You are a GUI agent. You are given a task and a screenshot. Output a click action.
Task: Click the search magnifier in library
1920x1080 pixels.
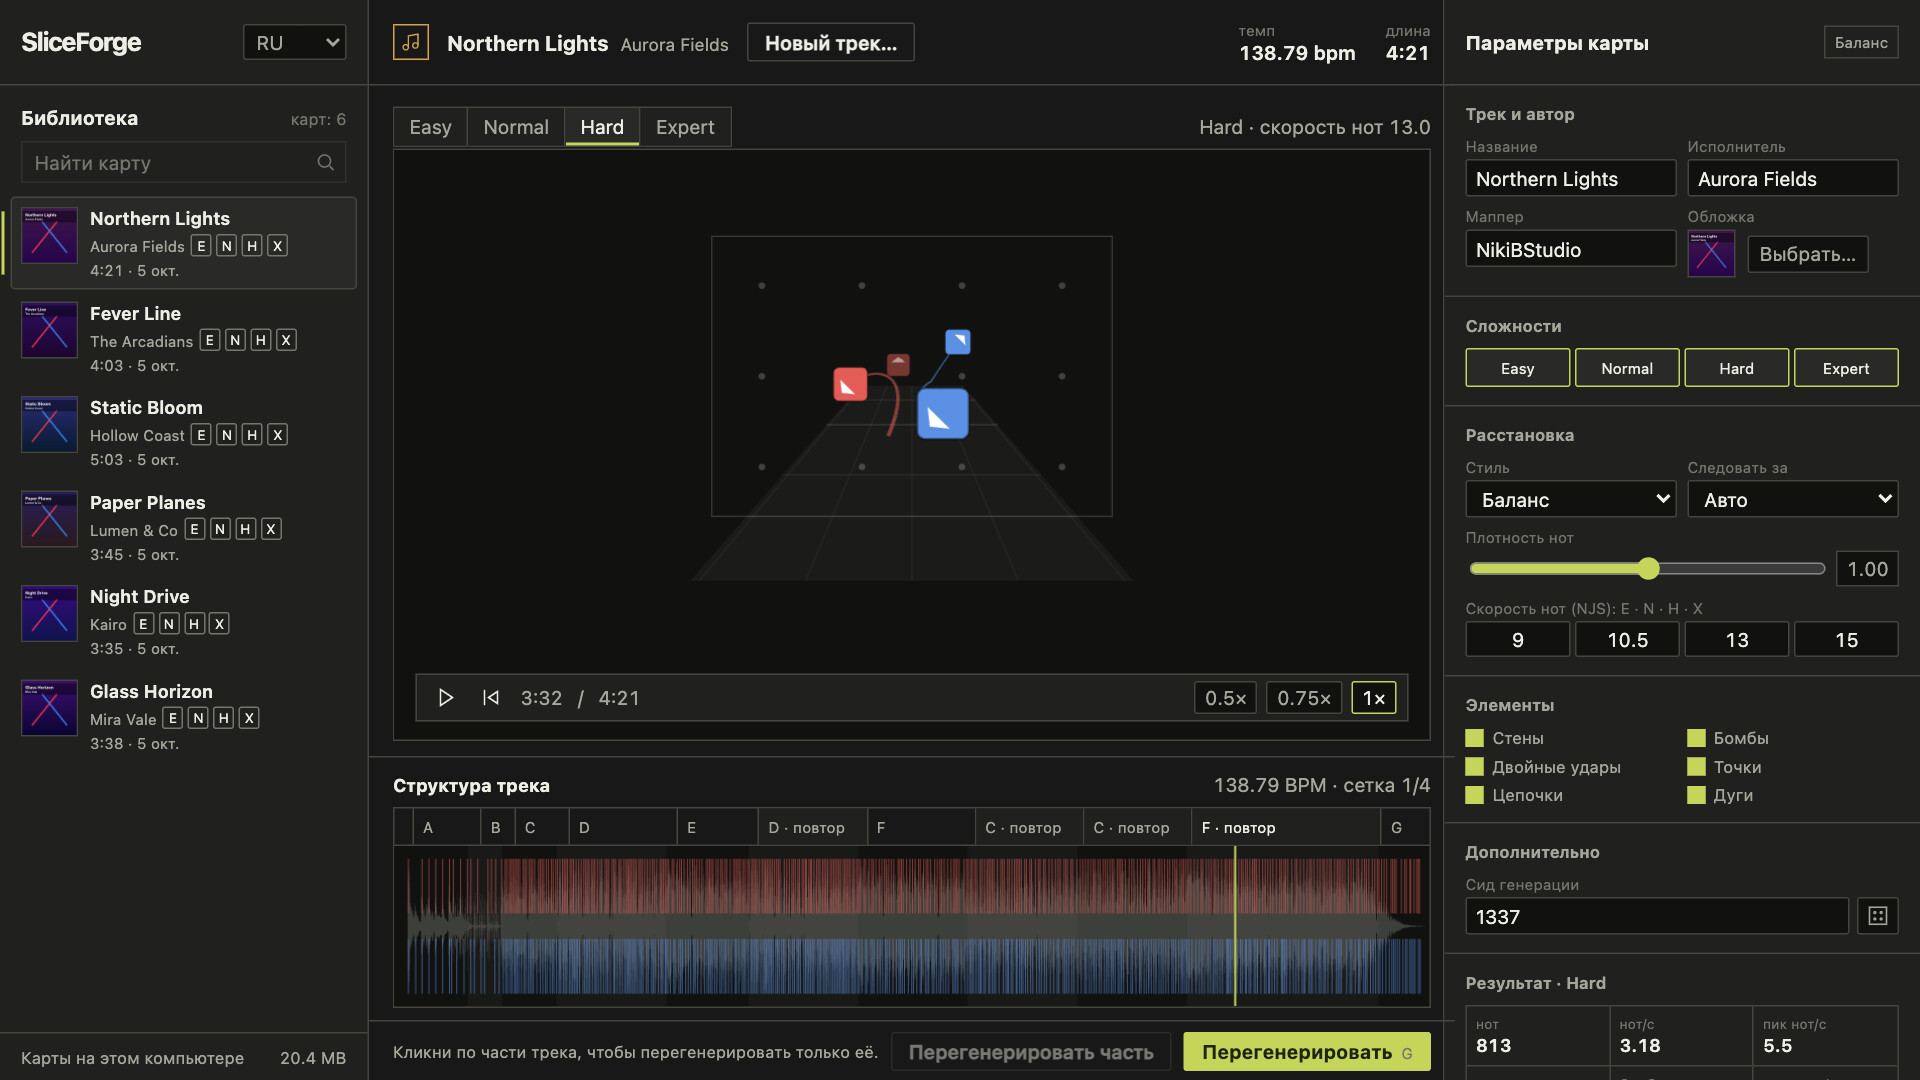[325, 162]
